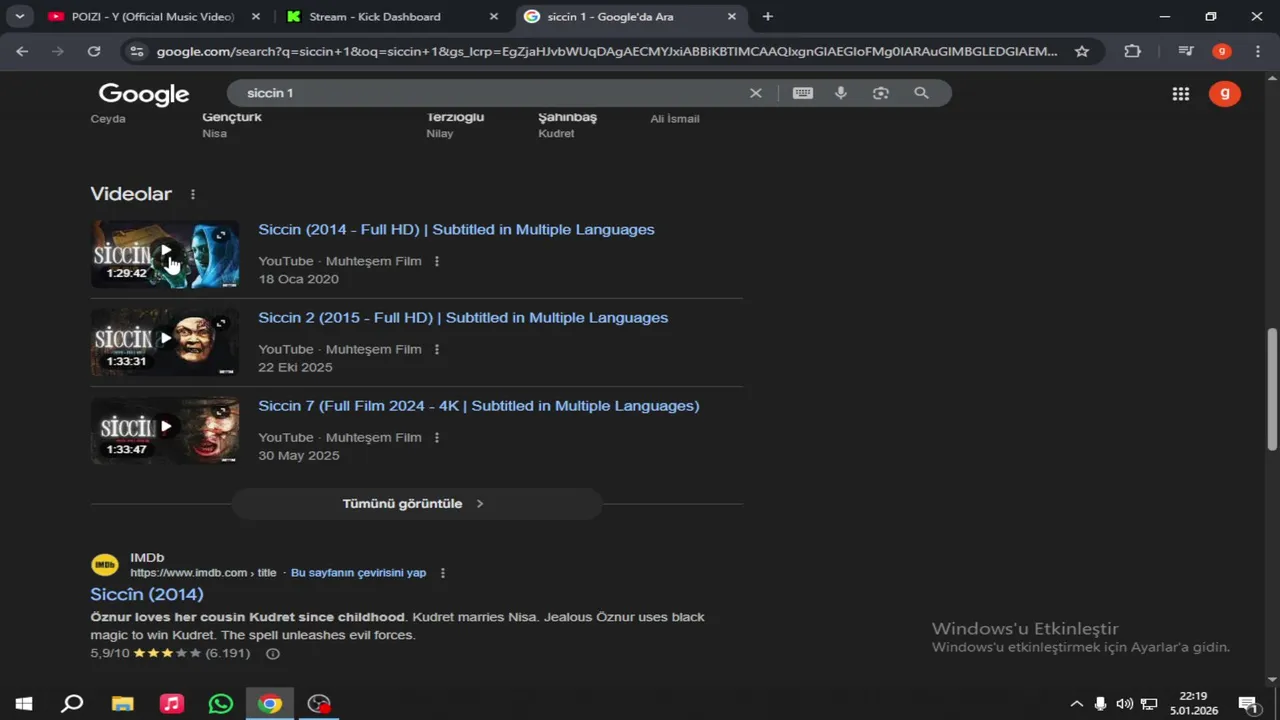Close the Kick Dashboard tab
This screenshot has height=720, width=1280.
tap(494, 17)
